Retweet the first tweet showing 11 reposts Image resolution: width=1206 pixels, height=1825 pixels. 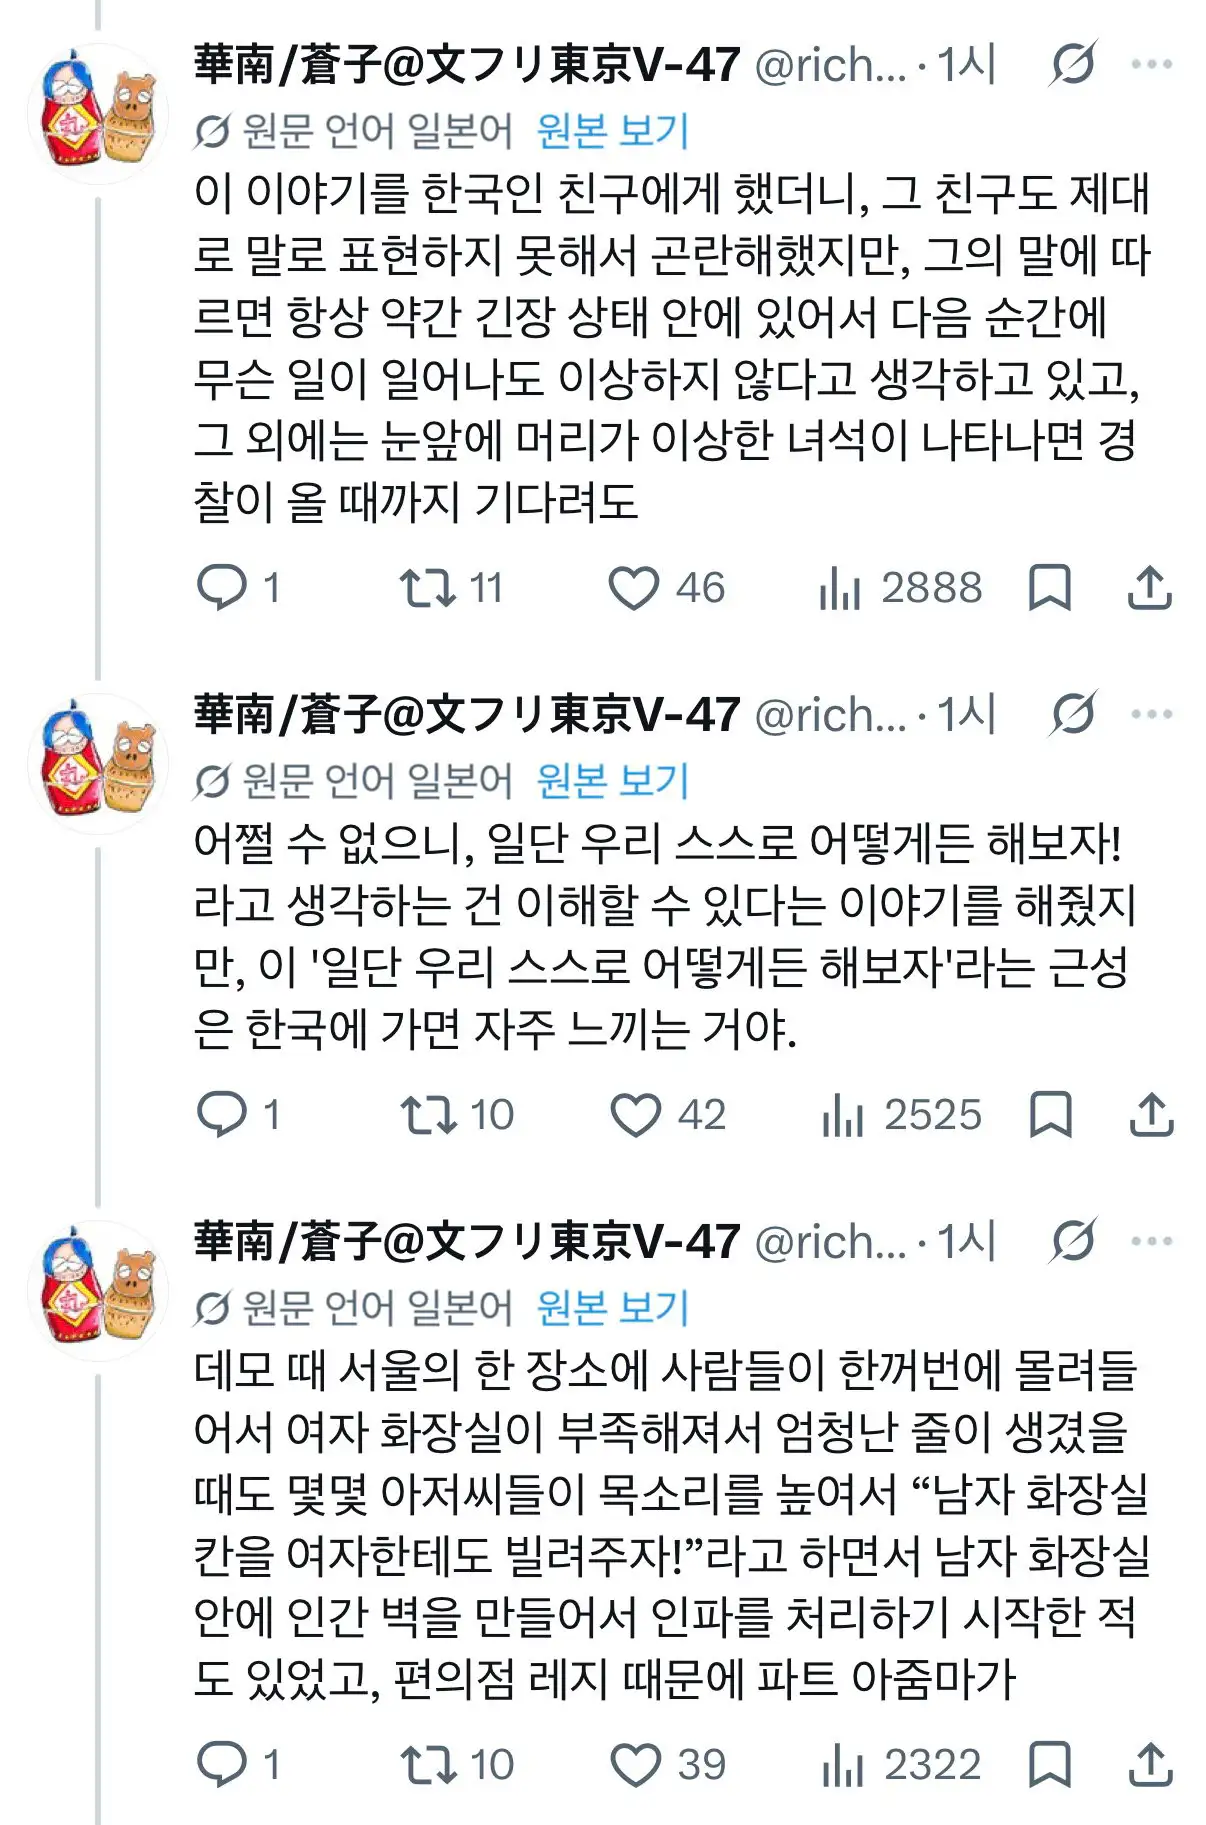(x=451, y=587)
